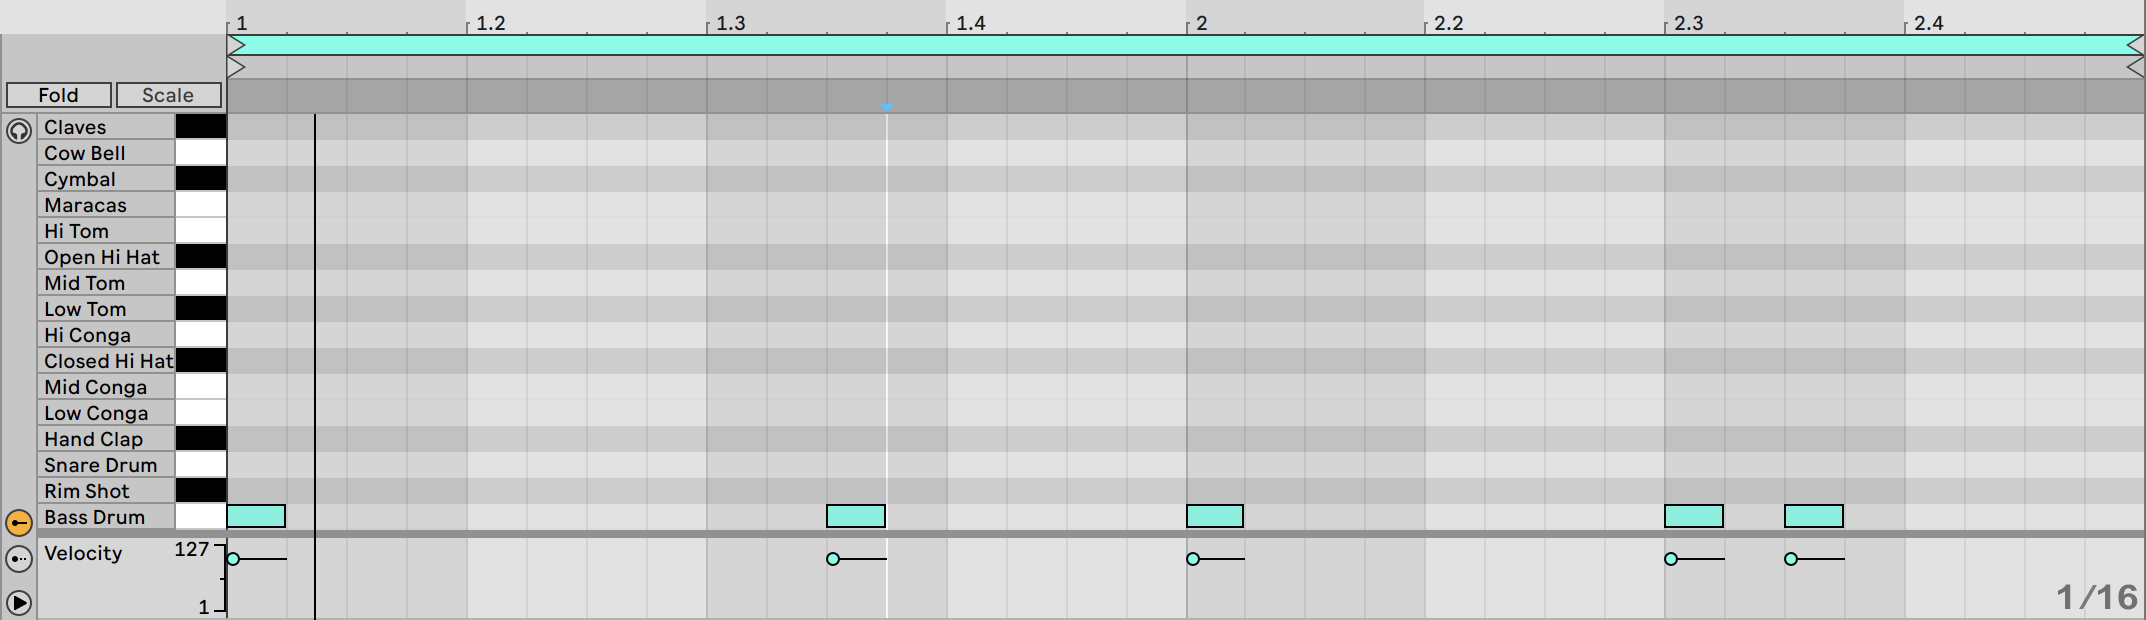This screenshot has width=2146, height=620.
Task: Click the 1.2 beat ruler mark
Action: pyautogui.click(x=490, y=23)
